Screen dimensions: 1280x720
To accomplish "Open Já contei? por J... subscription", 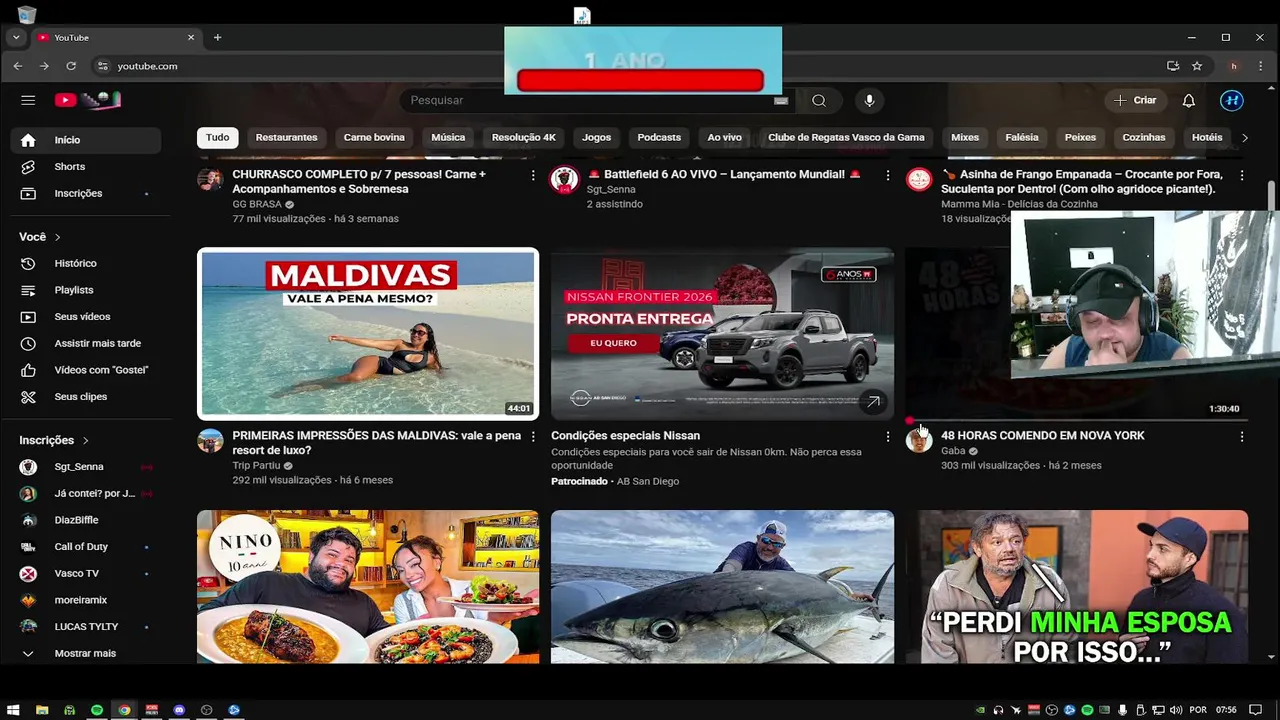I will [x=86, y=493].
